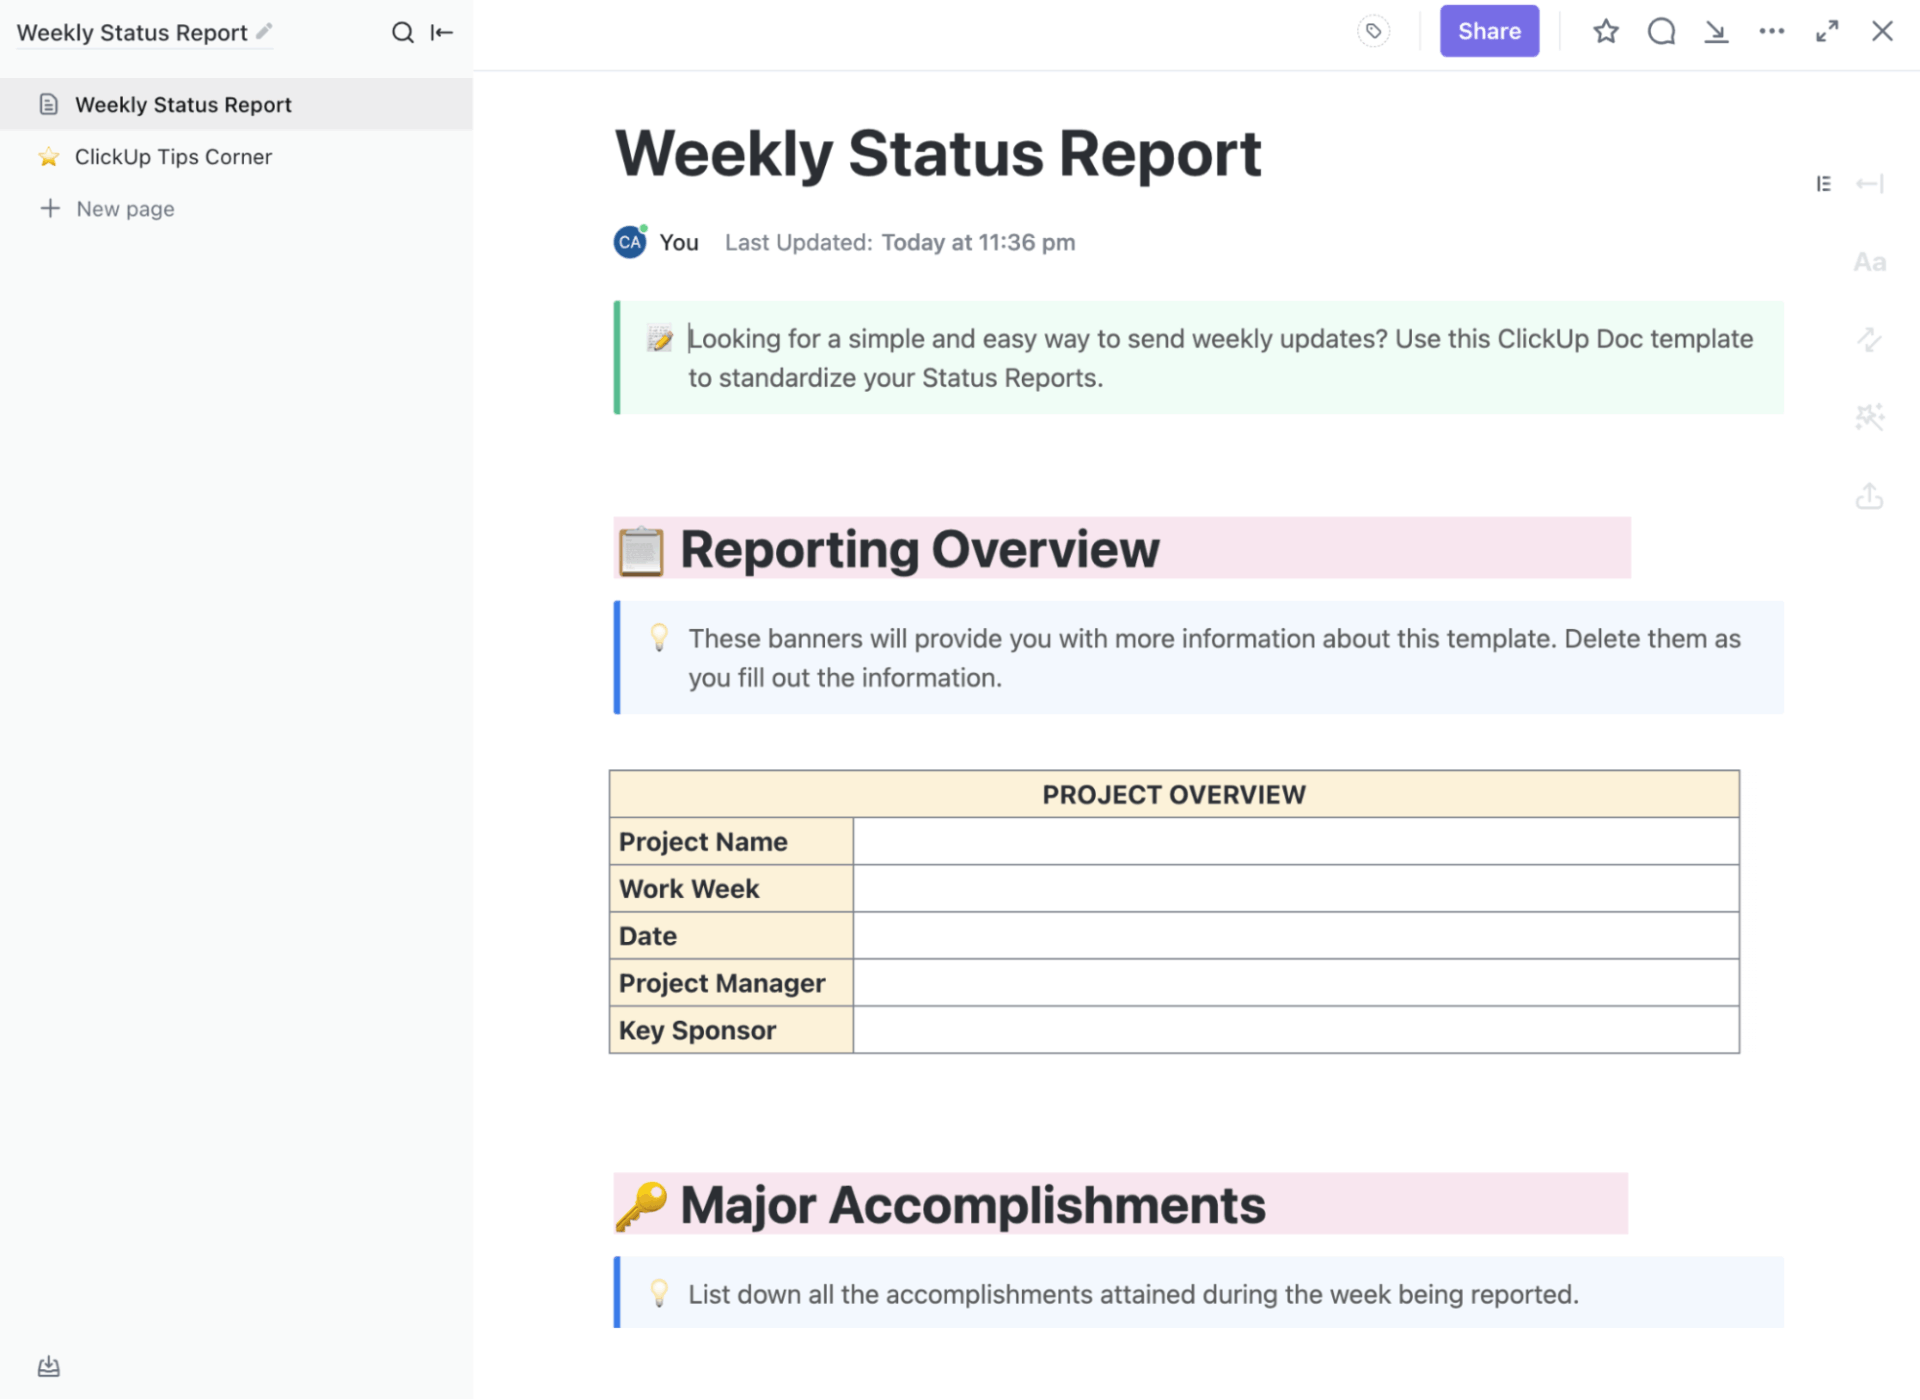Click the Project Name empty table cell

pyautogui.click(x=1296, y=841)
